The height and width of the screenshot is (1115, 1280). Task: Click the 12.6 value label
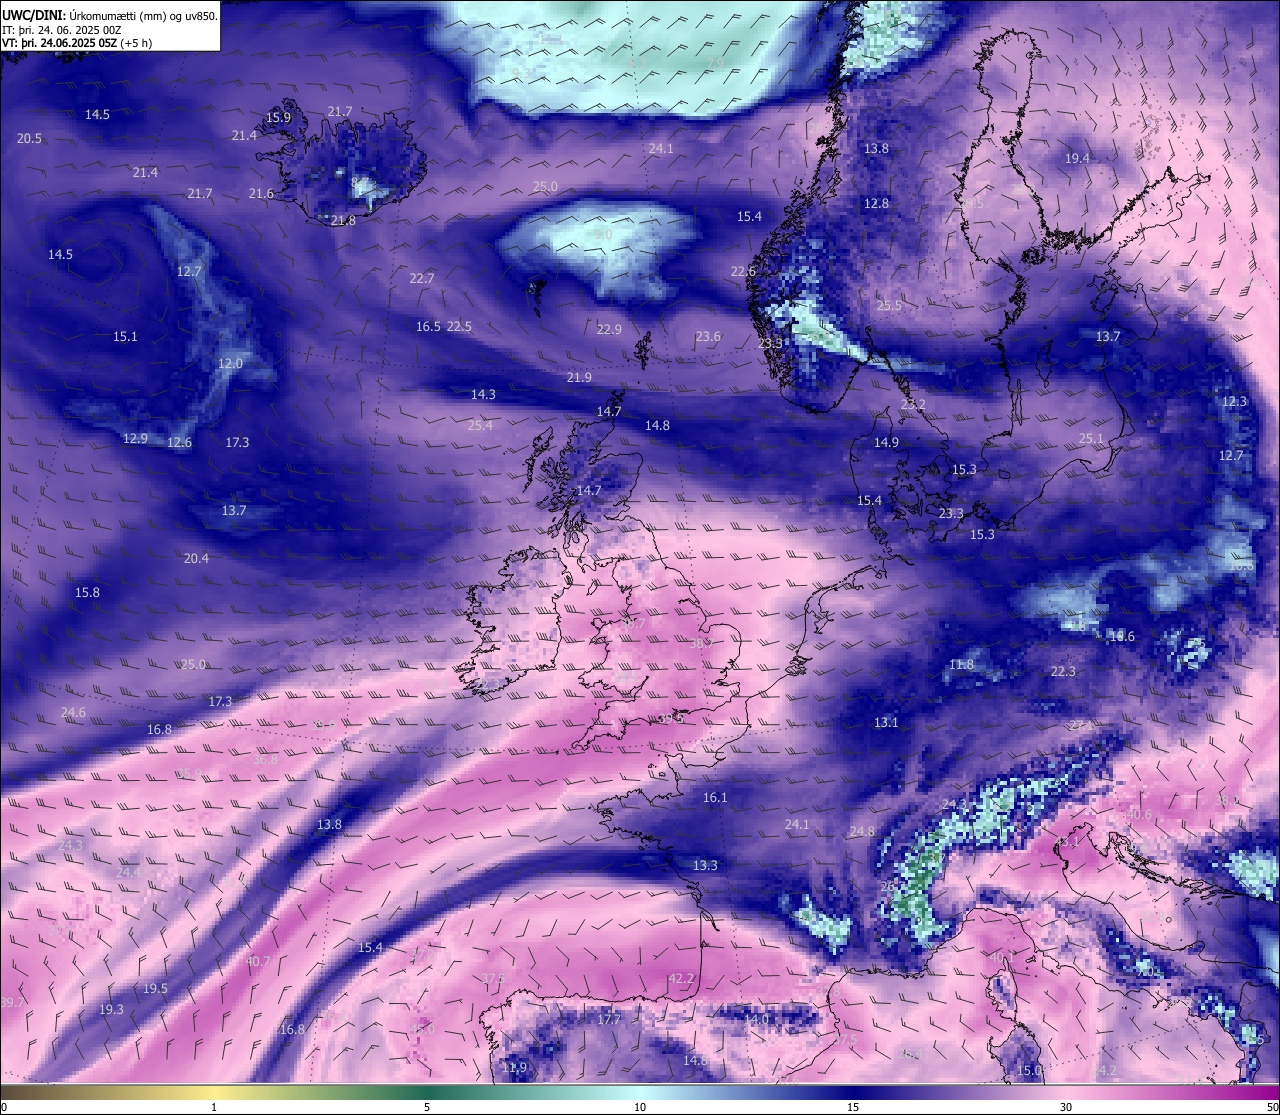(179, 443)
